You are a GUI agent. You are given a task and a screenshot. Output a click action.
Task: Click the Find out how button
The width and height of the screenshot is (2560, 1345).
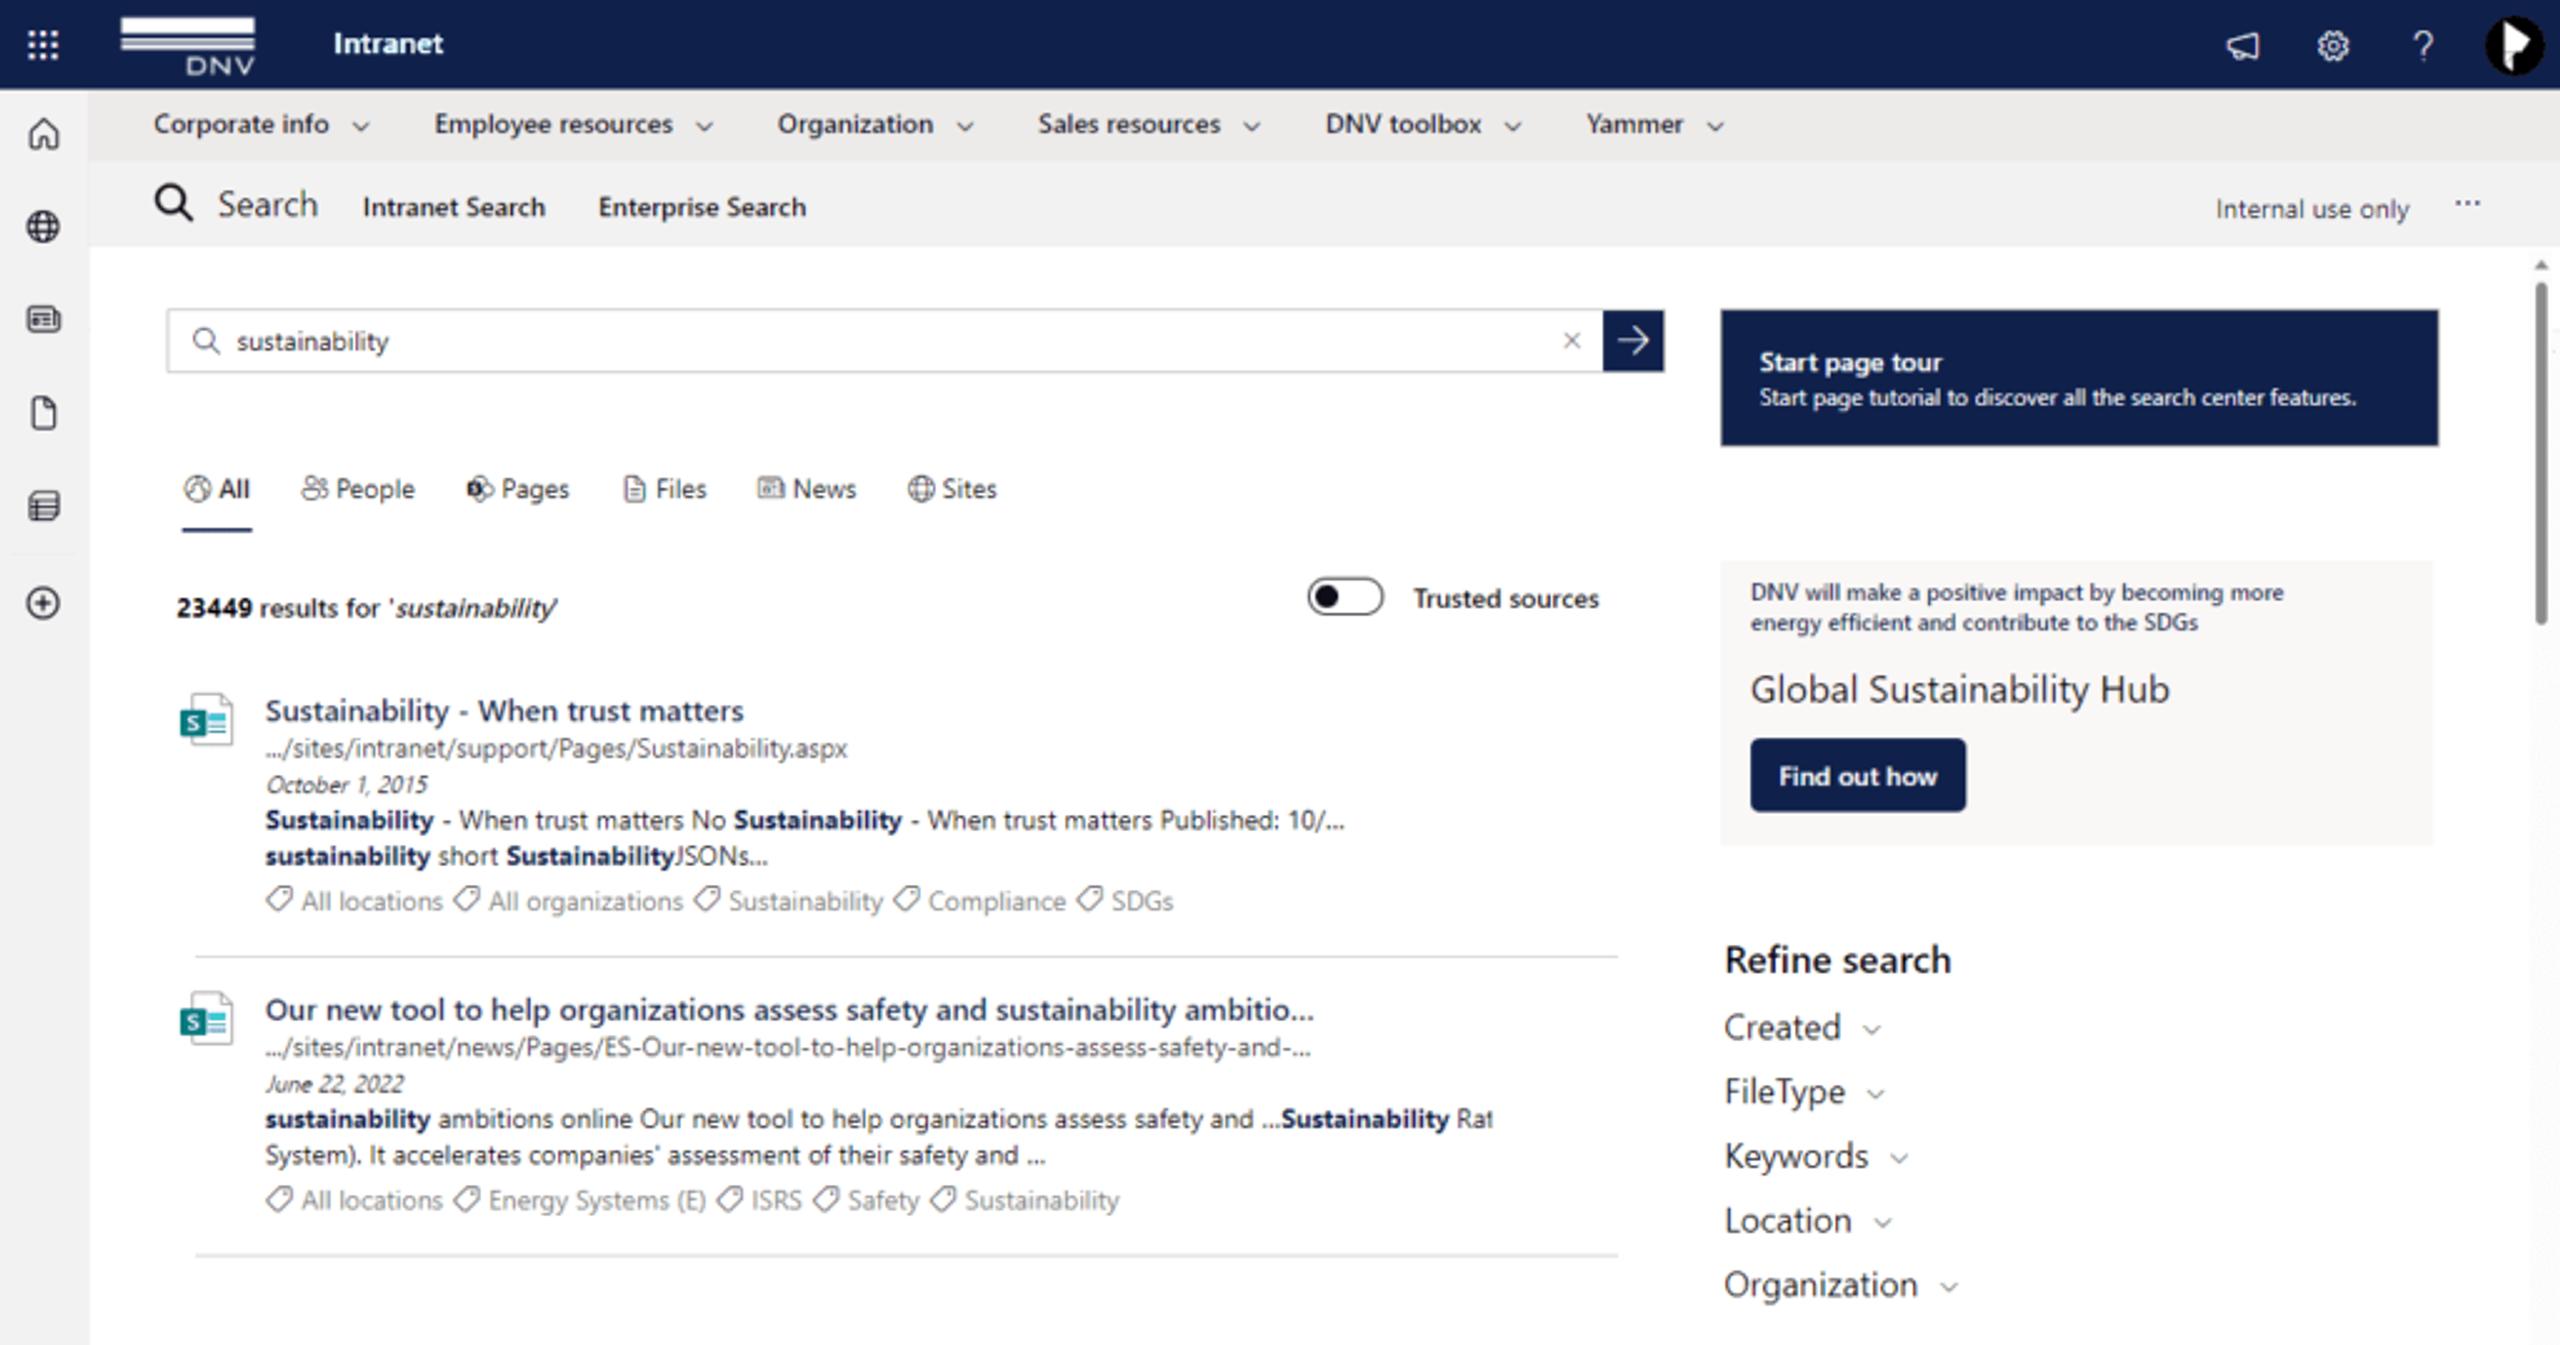coord(1856,776)
